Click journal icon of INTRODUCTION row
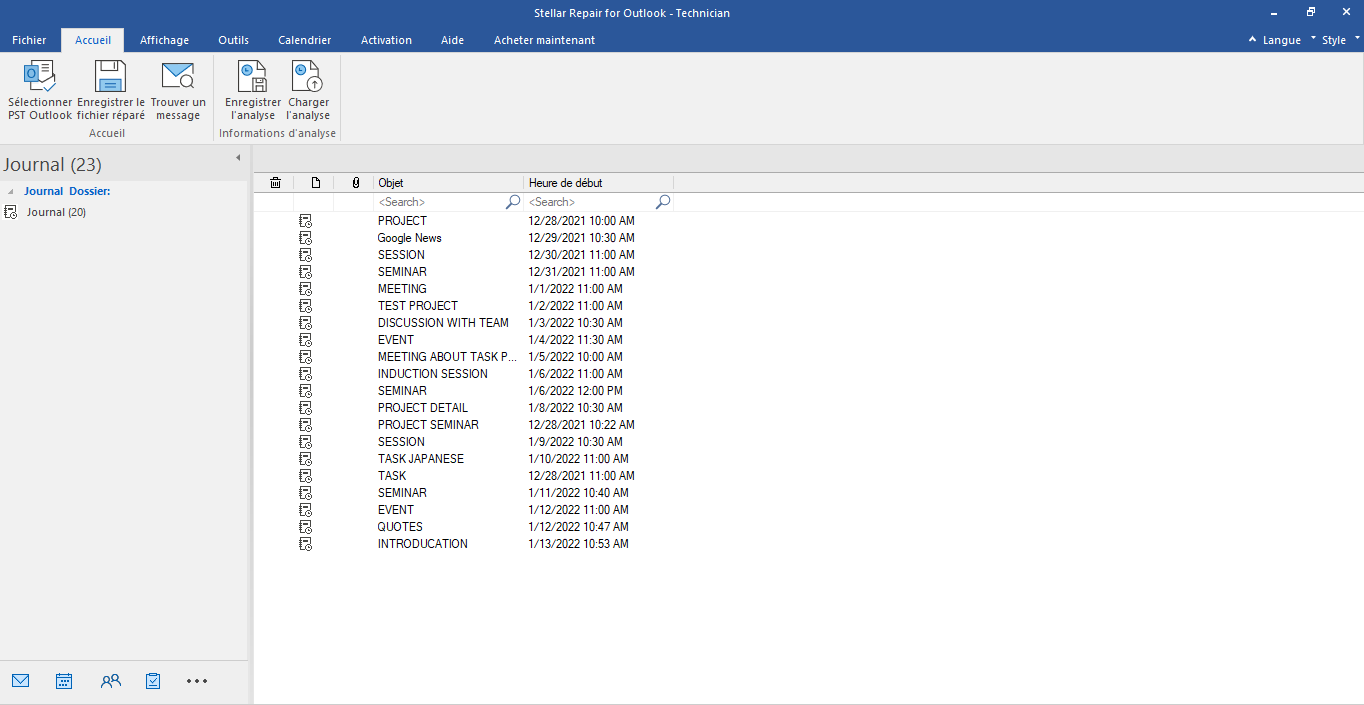This screenshot has width=1364, height=705. [x=305, y=544]
